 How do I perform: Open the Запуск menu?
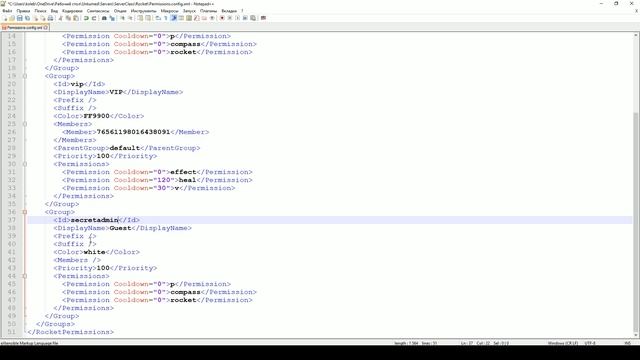point(189,11)
